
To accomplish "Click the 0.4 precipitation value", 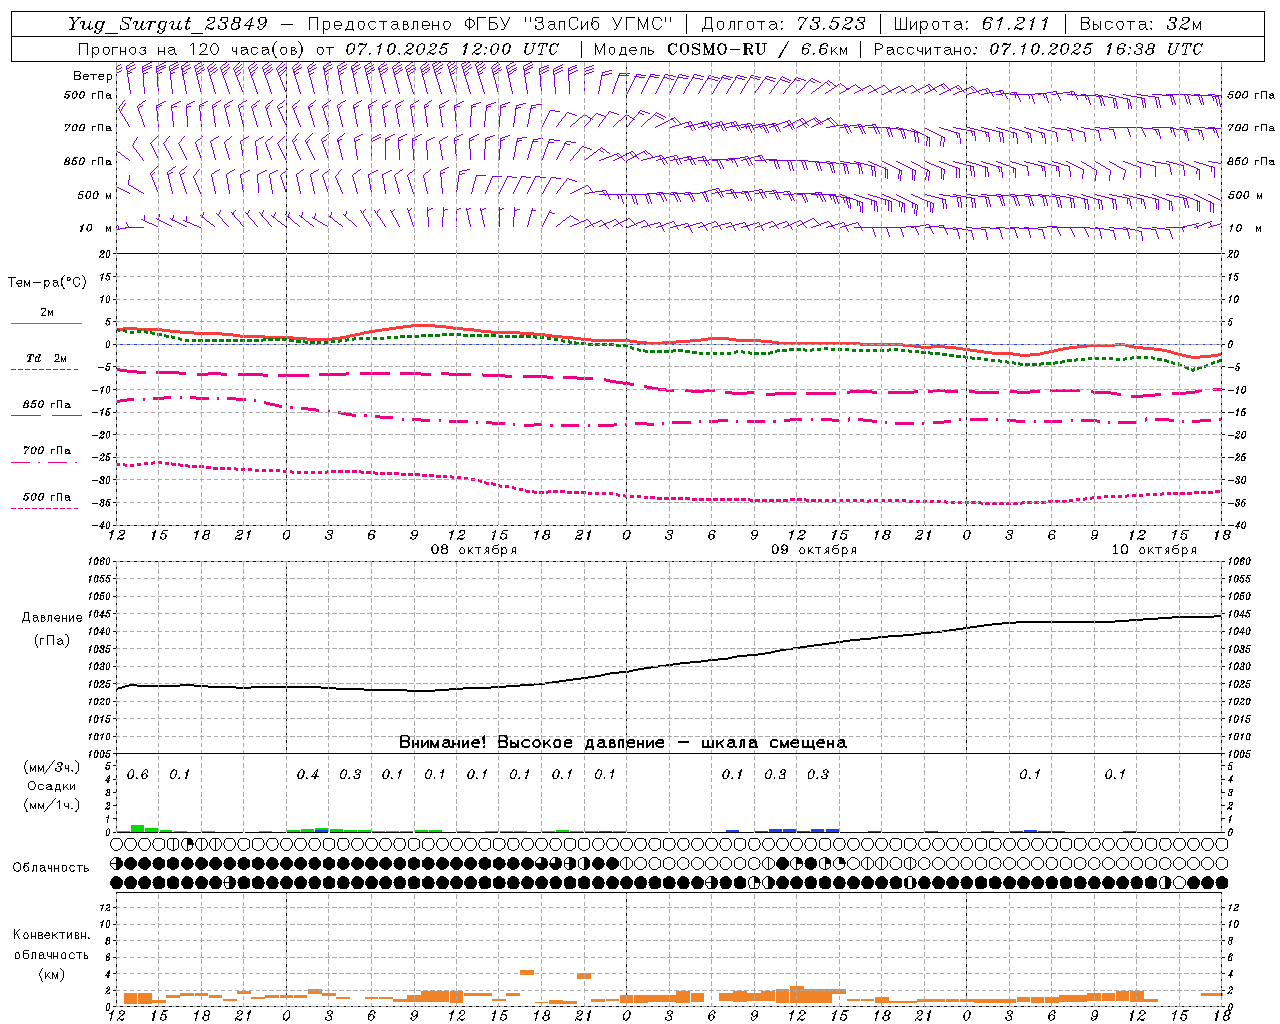I will point(308,775).
